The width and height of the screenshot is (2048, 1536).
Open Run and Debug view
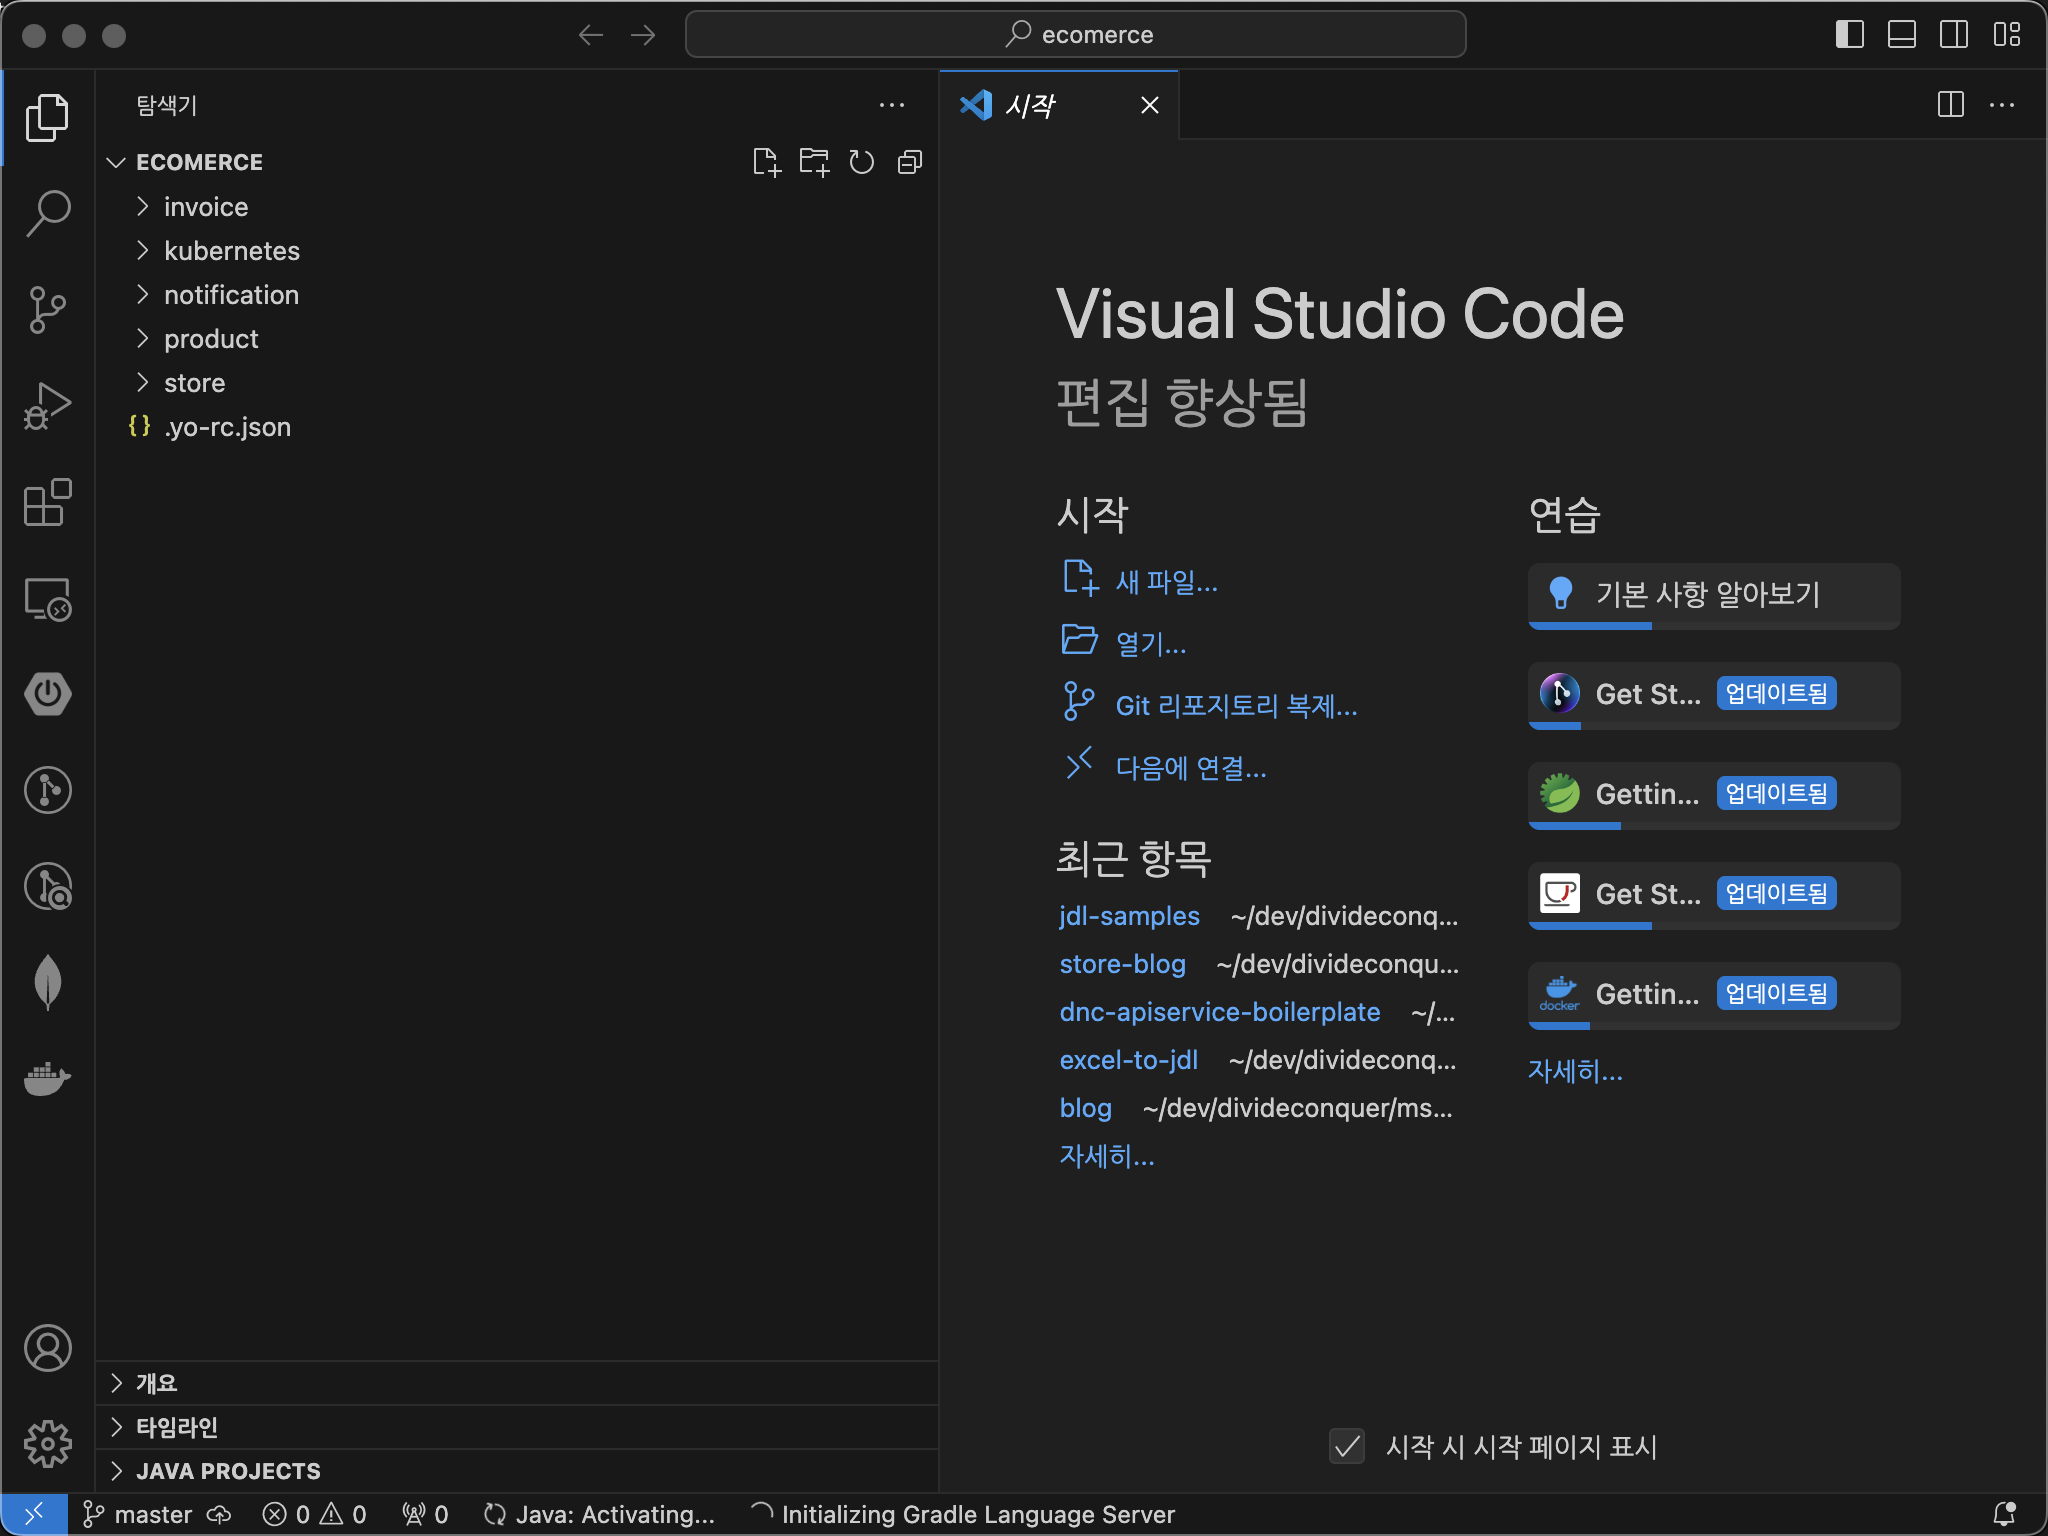click(47, 406)
